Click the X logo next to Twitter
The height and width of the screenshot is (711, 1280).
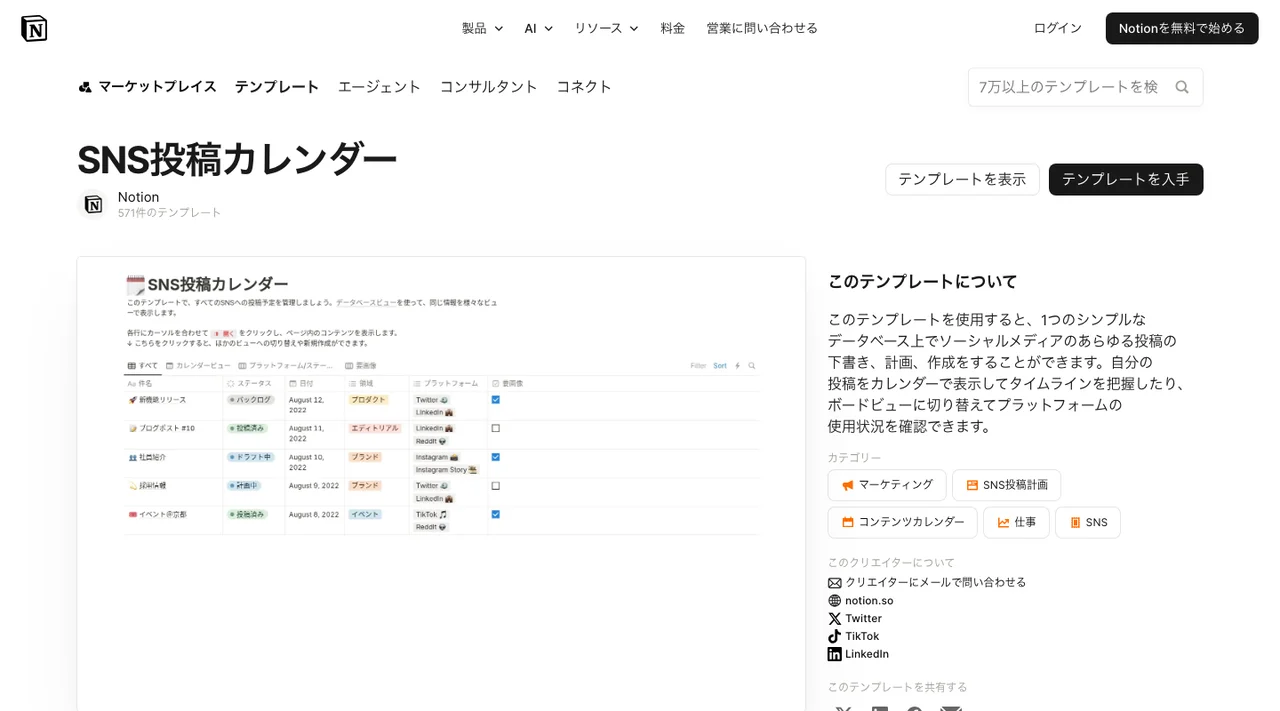(x=834, y=619)
